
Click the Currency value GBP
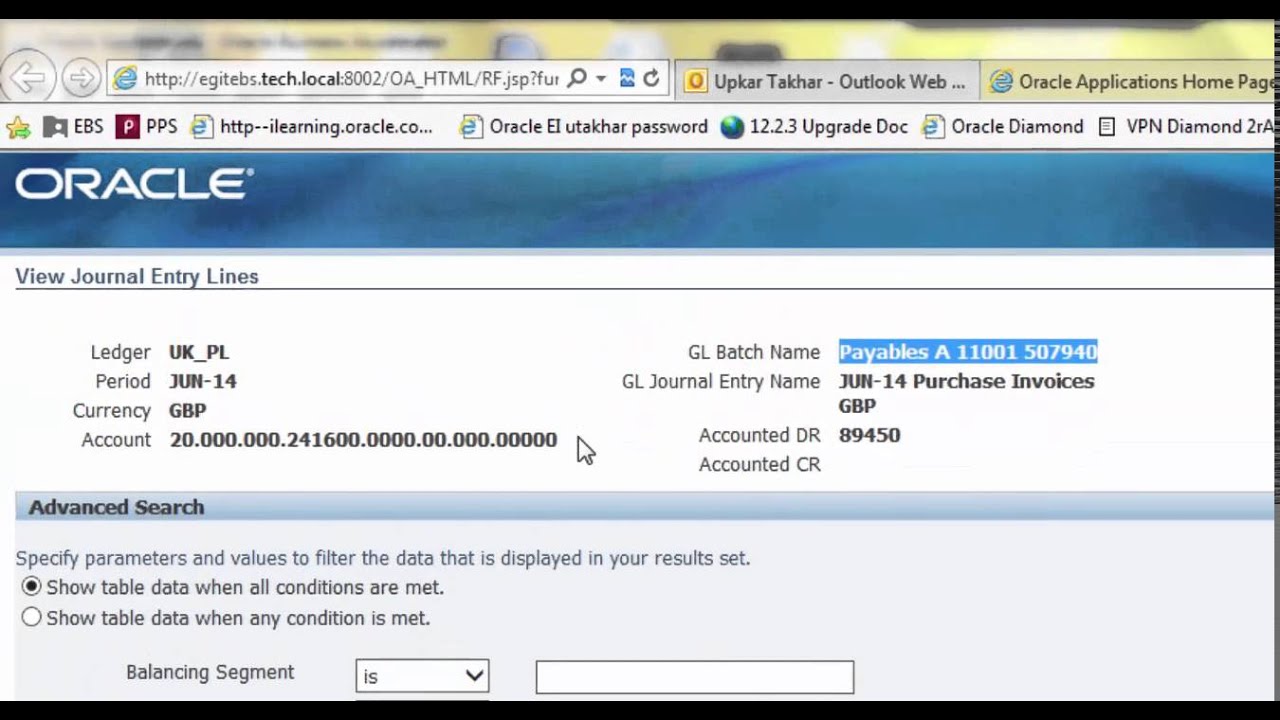pyautogui.click(x=188, y=410)
